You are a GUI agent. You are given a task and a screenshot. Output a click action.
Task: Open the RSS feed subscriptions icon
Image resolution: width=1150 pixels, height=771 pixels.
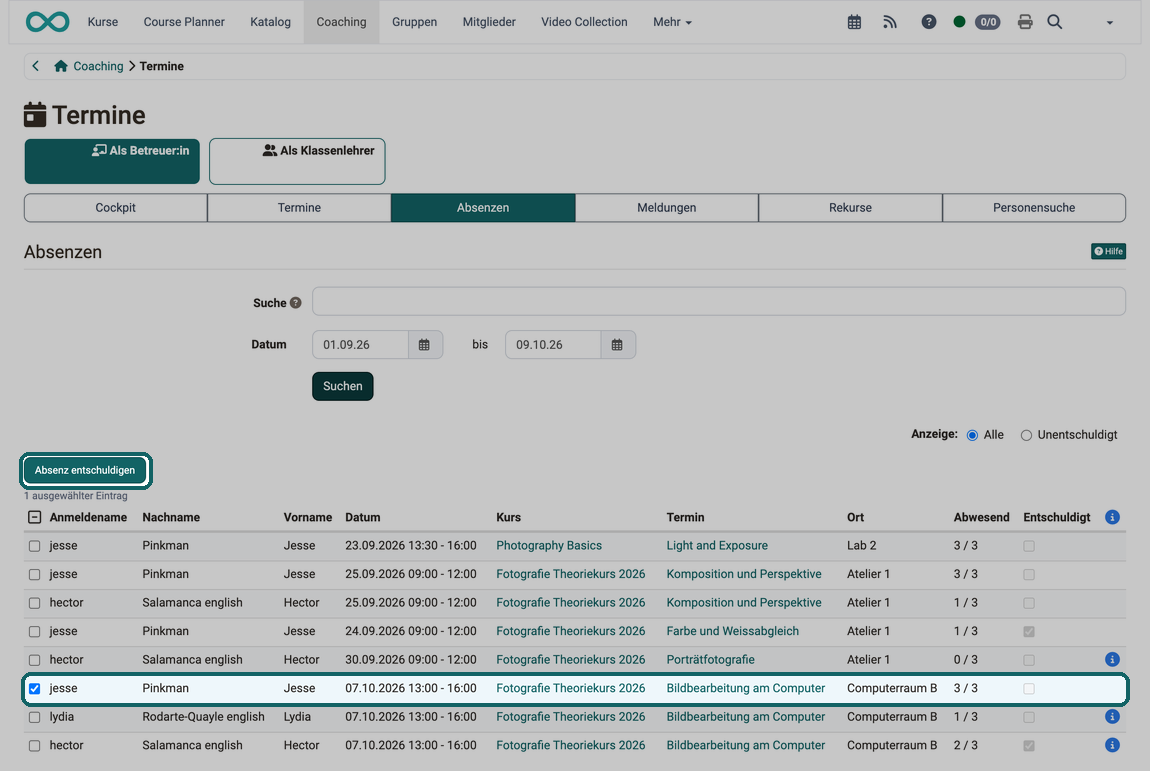pos(890,22)
